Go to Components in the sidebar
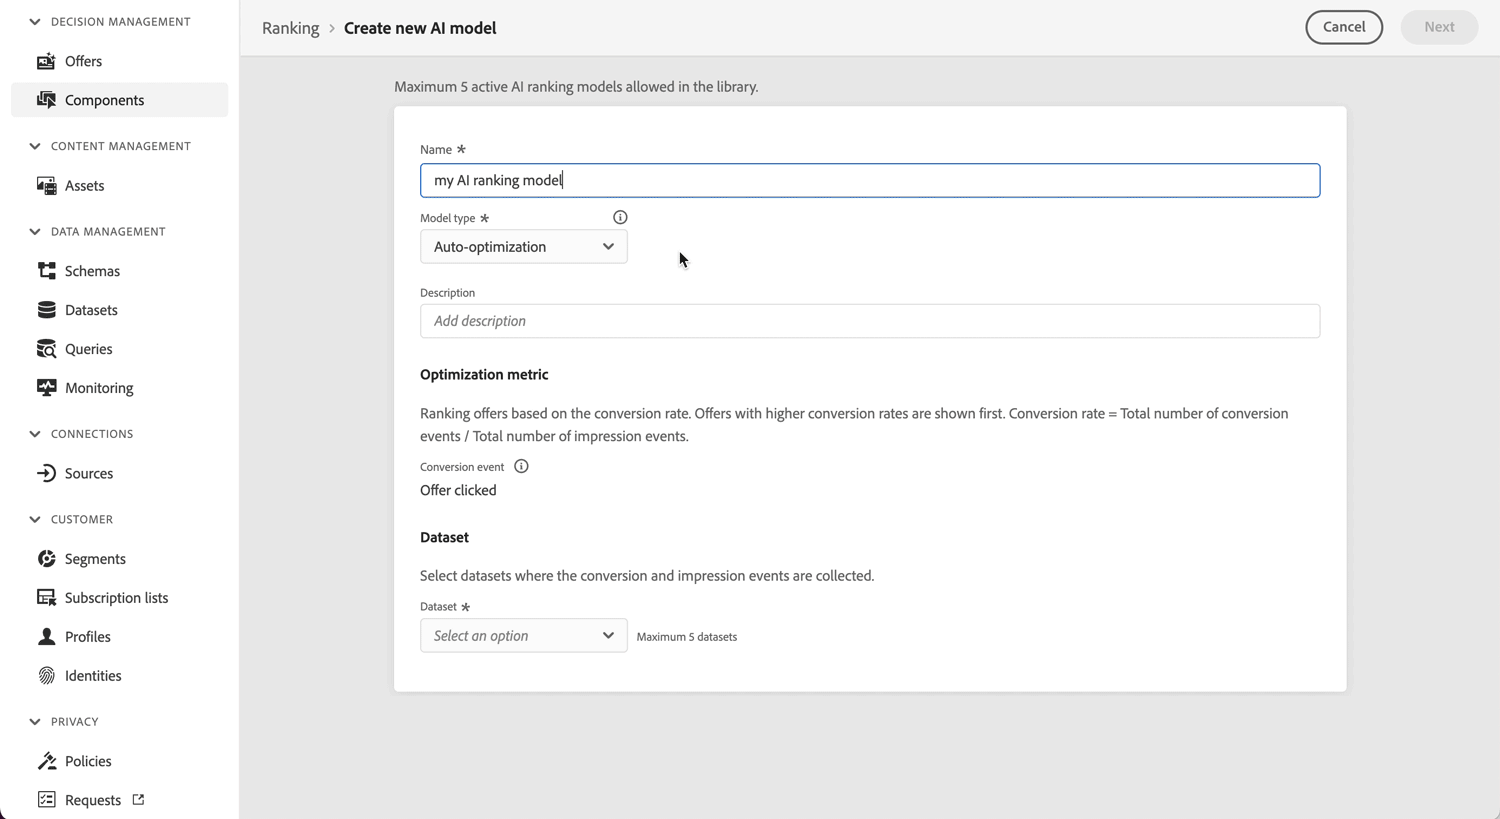1500x819 pixels. pos(104,100)
